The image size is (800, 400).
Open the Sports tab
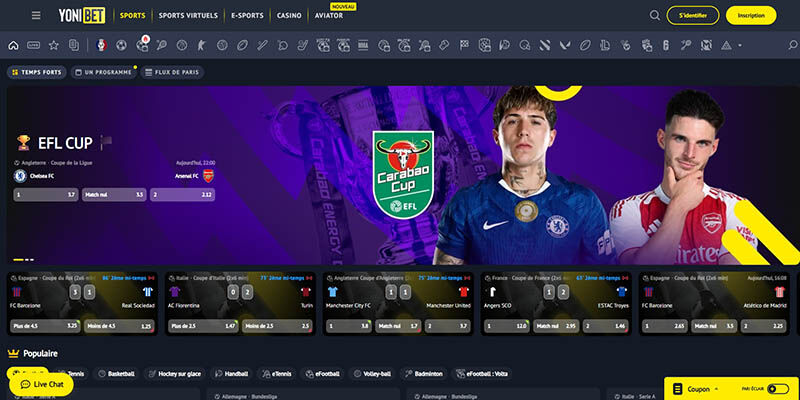point(133,15)
